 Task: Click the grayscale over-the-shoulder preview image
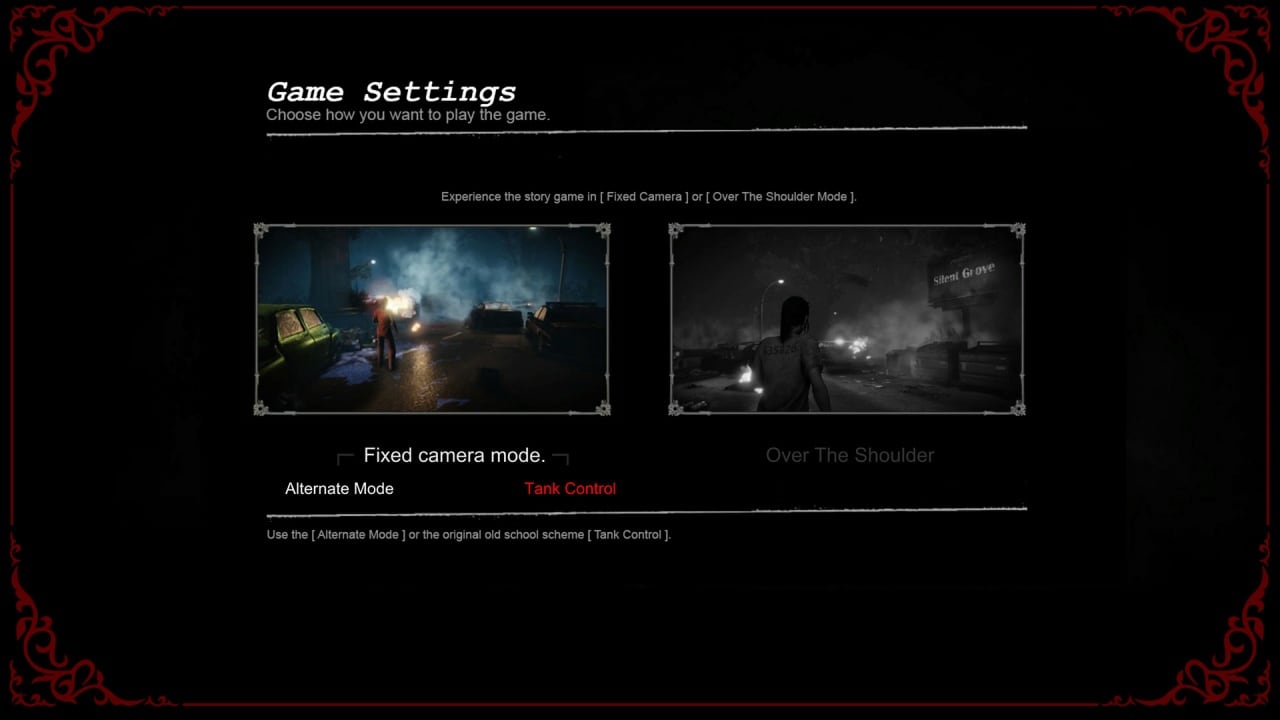[847, 319]
